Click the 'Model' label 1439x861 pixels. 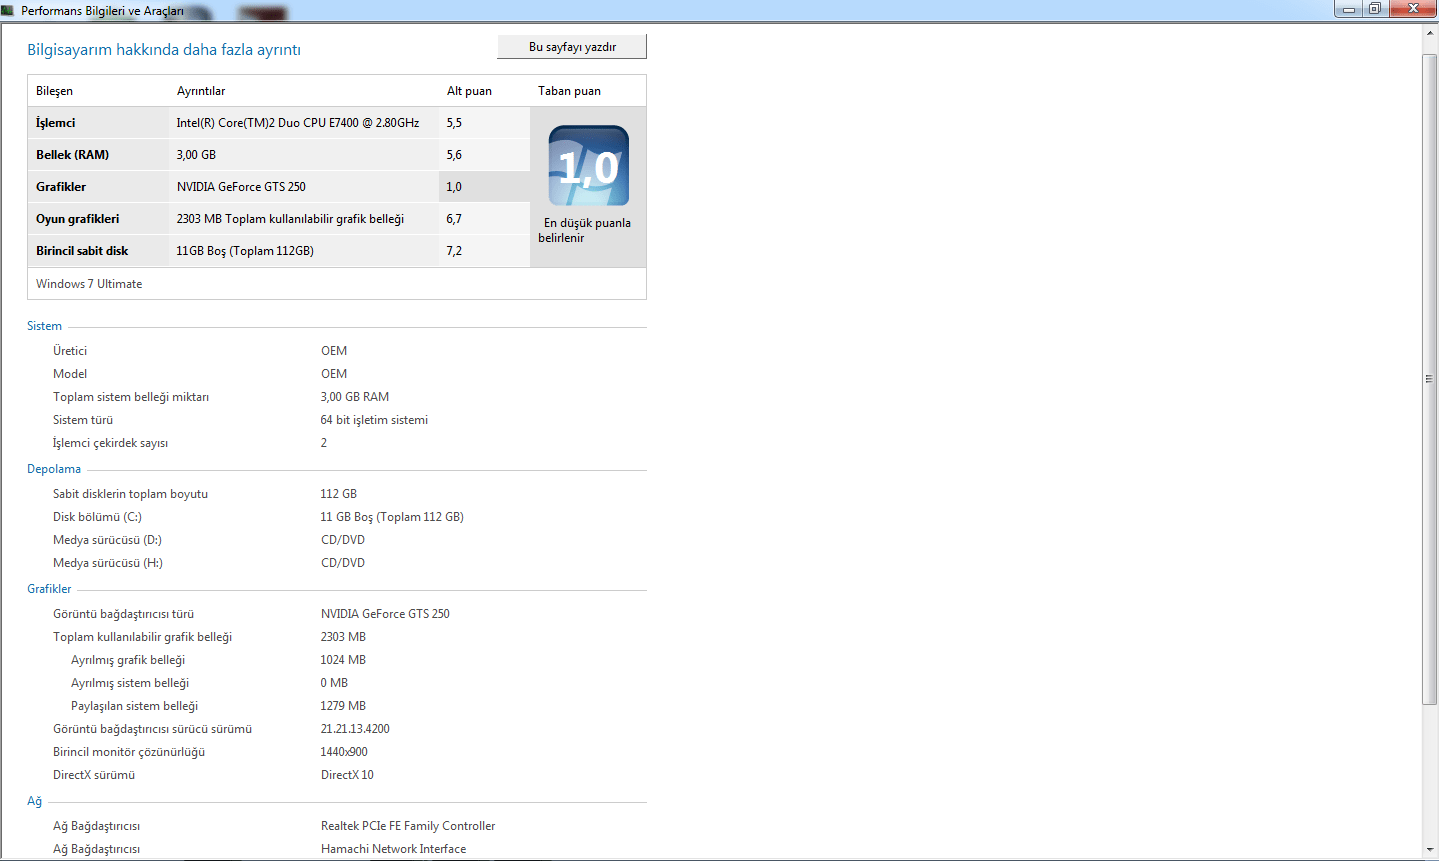70,374
